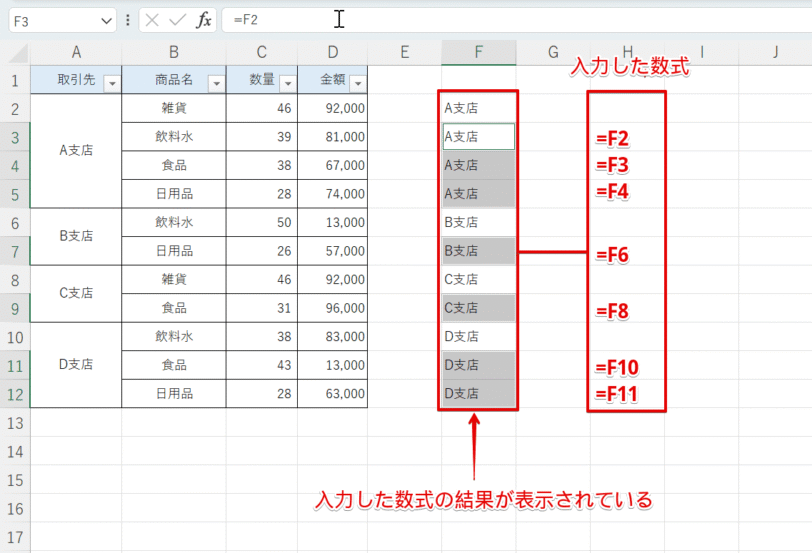The image size is (812, 553).
Task: Click the 取引先 header cell
Action: tap(76, 80)
